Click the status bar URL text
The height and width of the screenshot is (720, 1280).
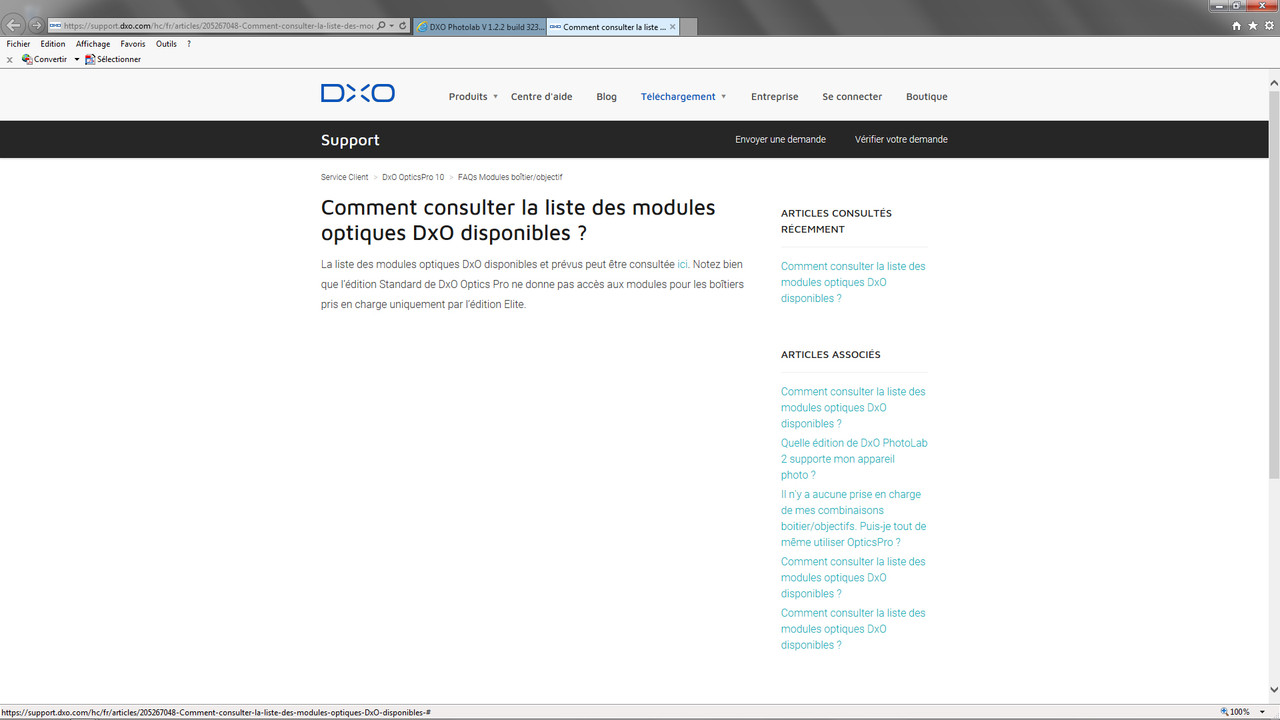216,713
